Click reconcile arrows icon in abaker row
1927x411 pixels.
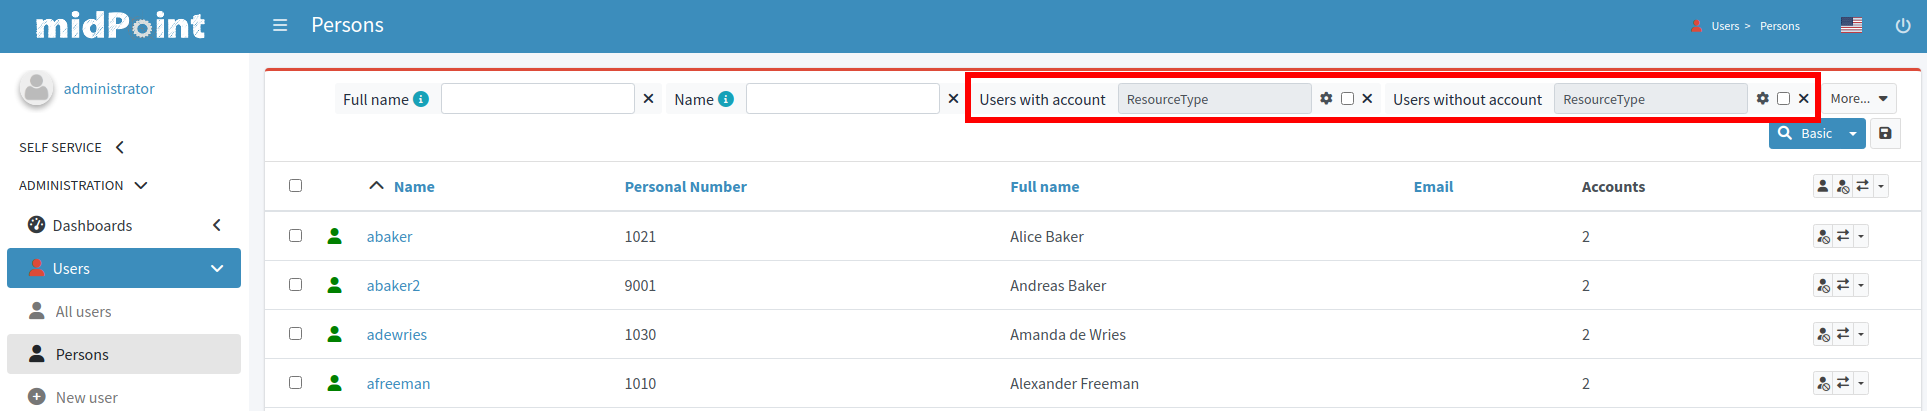[1843, 236]
